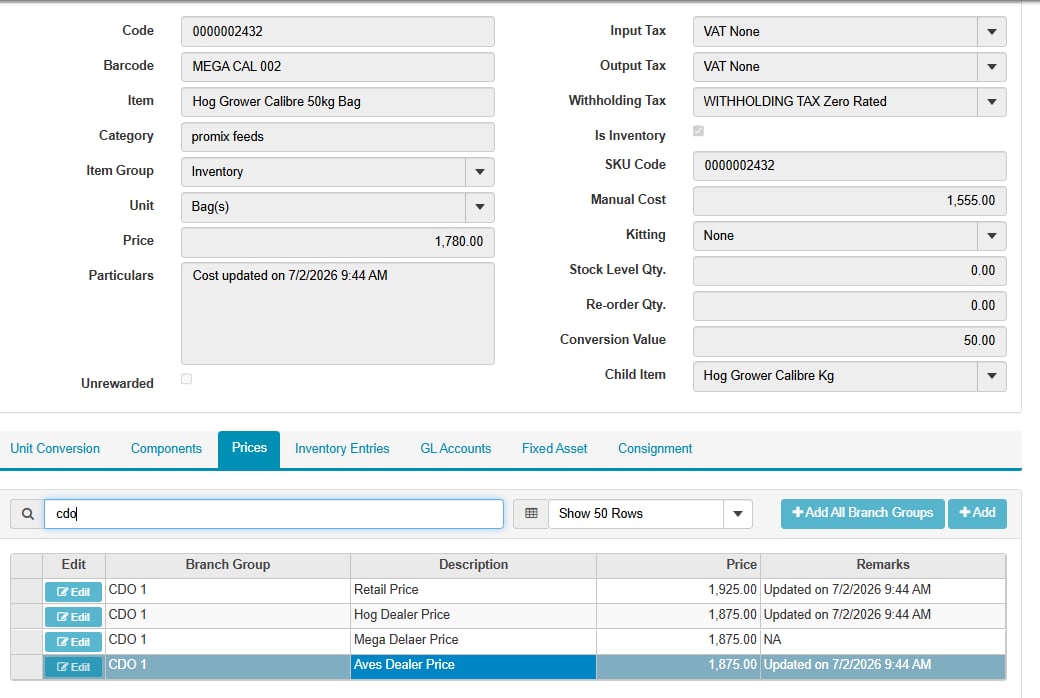
Task: Edit the Retail Price row
Action: (x=73, y=592)
